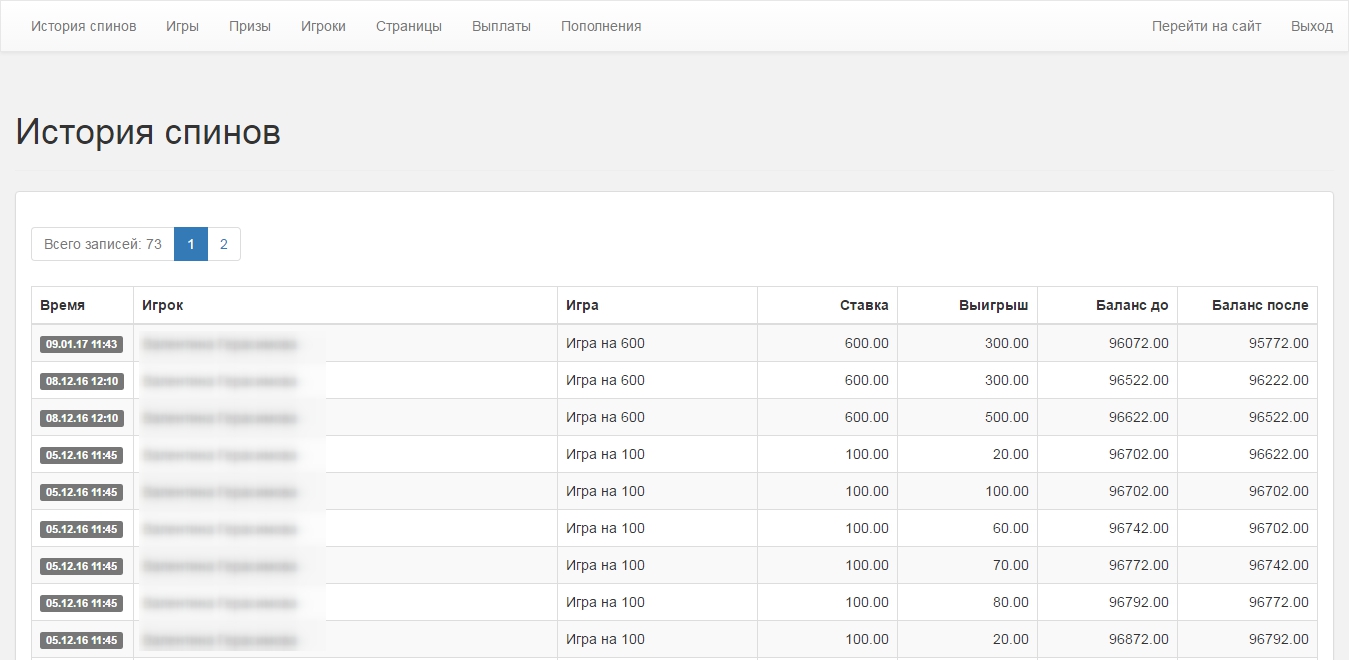1349x660 pixels.
Task: Navigate to Игроки in the navbar
Action: pos(323,26)
